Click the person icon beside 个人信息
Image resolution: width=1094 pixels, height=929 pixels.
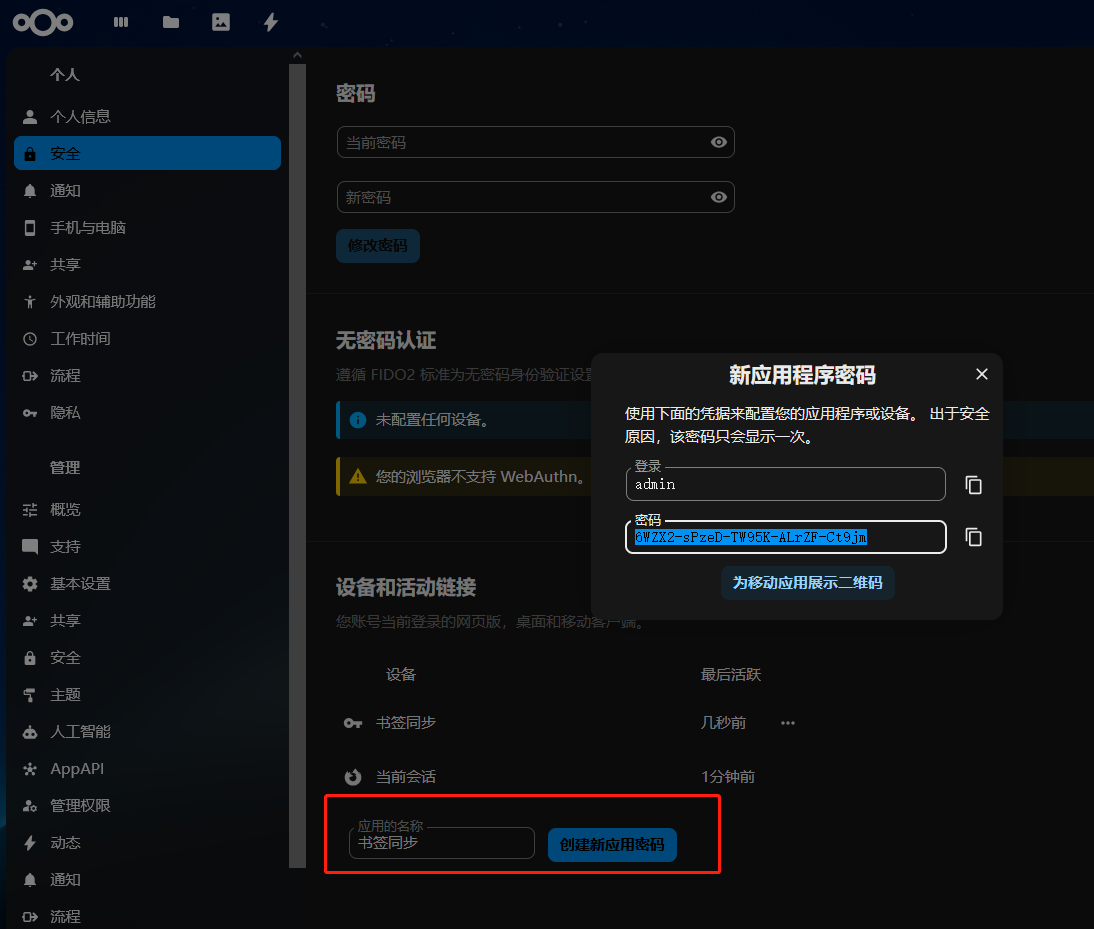pos(30,116)
